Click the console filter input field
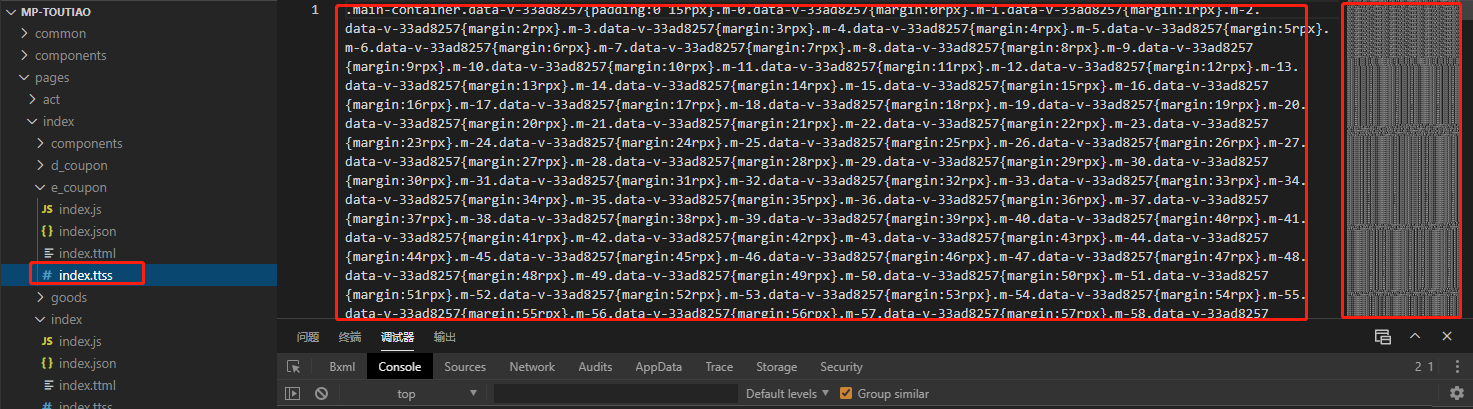This screenshot has width=1473, height=409. coord(615,394)
